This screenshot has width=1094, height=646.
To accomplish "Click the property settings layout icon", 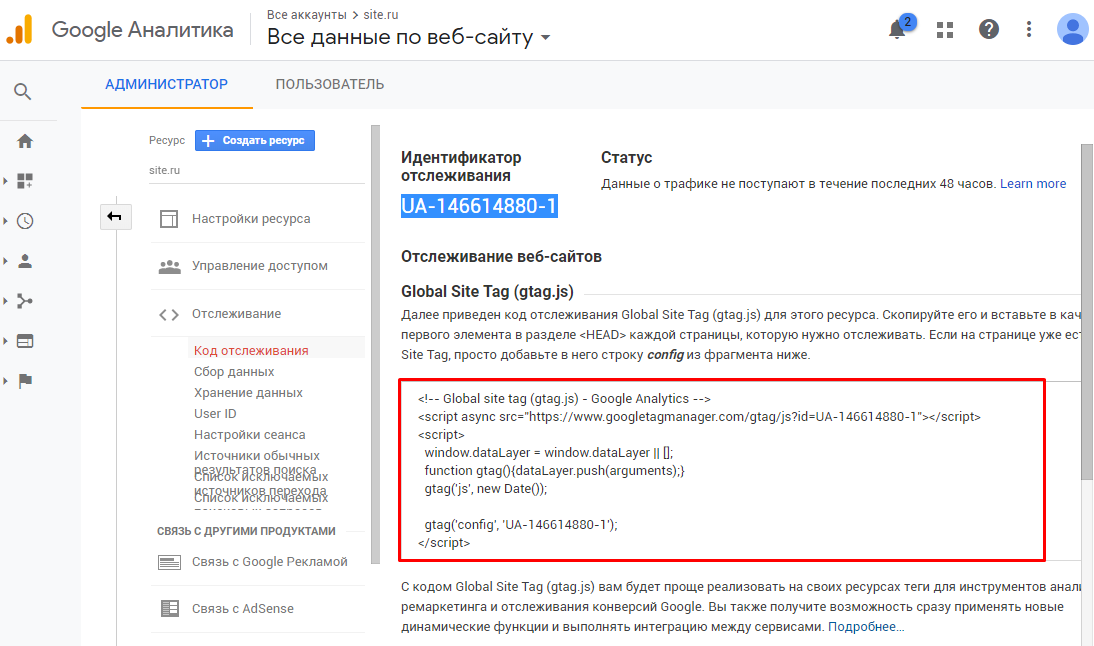I will [x=169, y=219].
